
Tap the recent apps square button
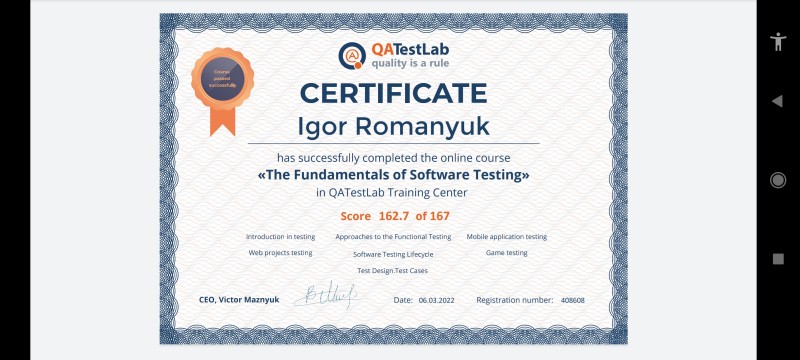[x=778, y=259]
